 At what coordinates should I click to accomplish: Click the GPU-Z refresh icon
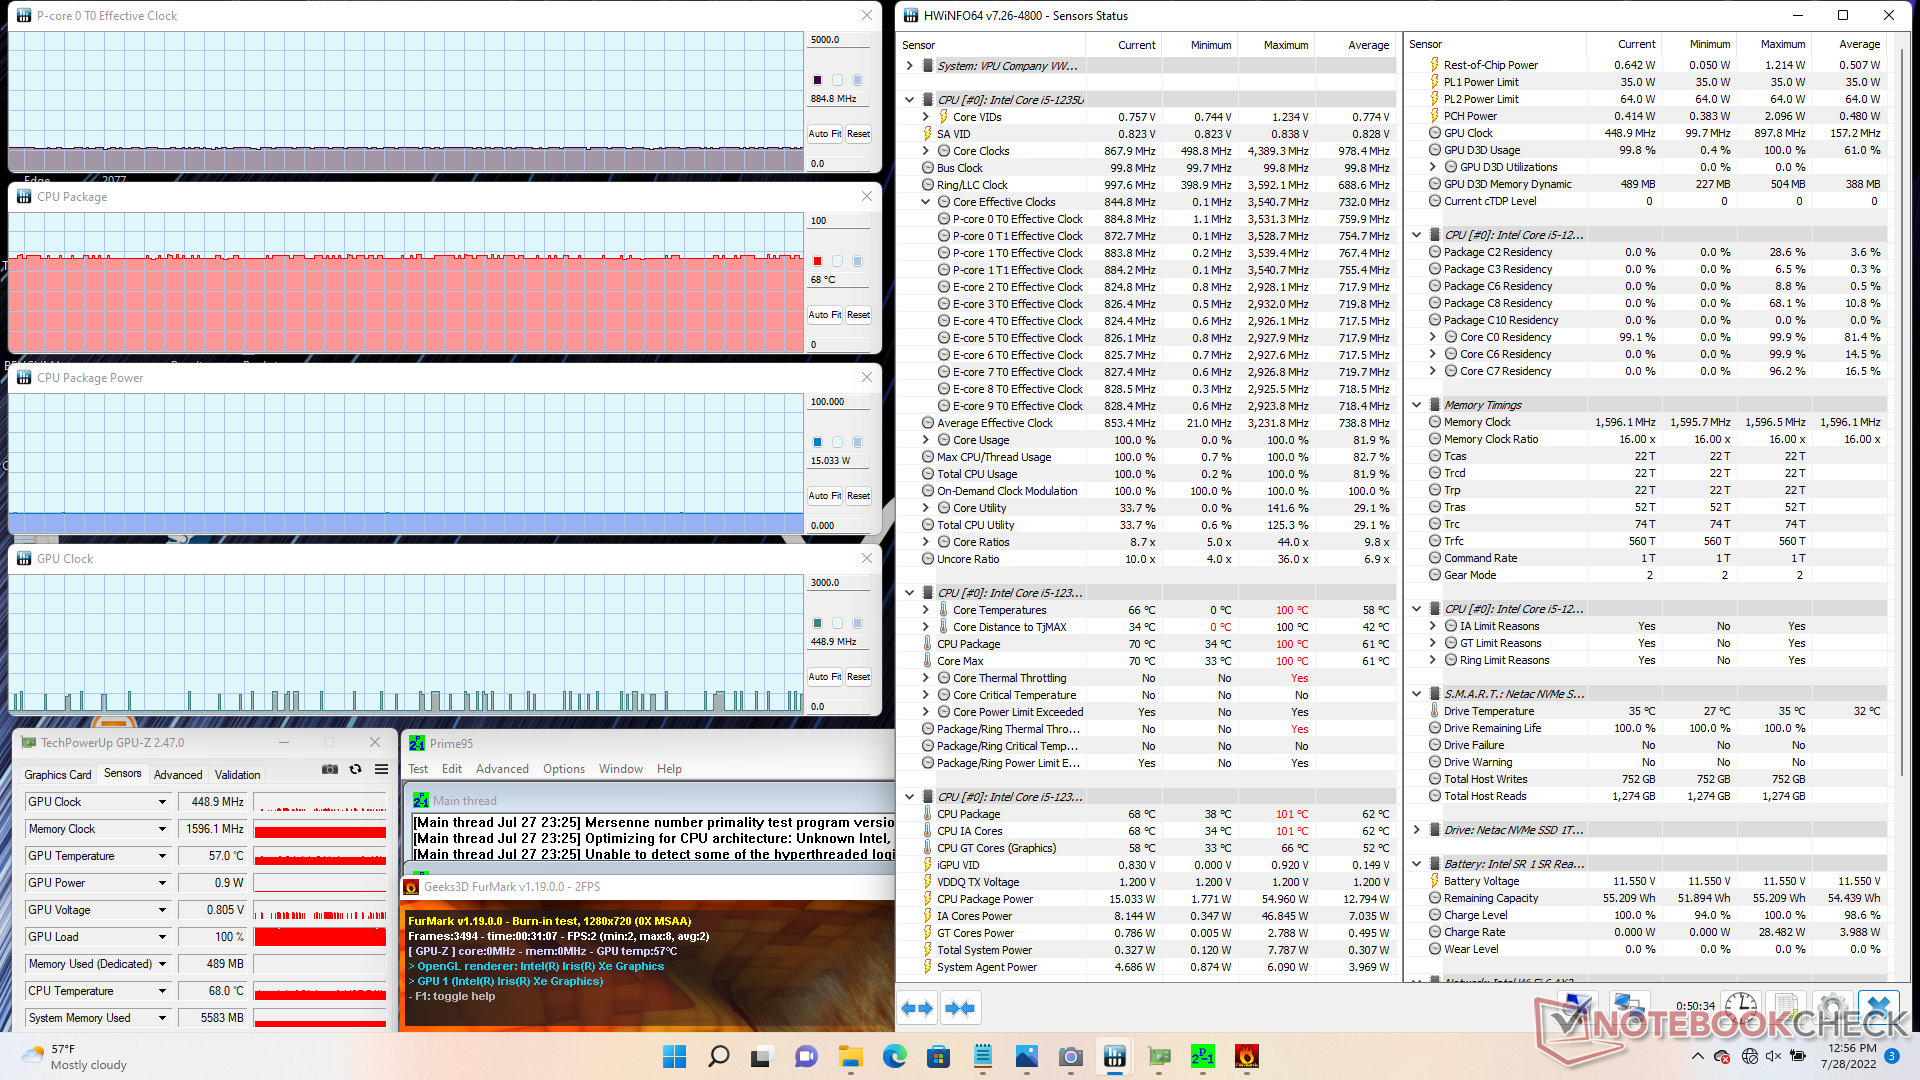click(x=355, y=769)
